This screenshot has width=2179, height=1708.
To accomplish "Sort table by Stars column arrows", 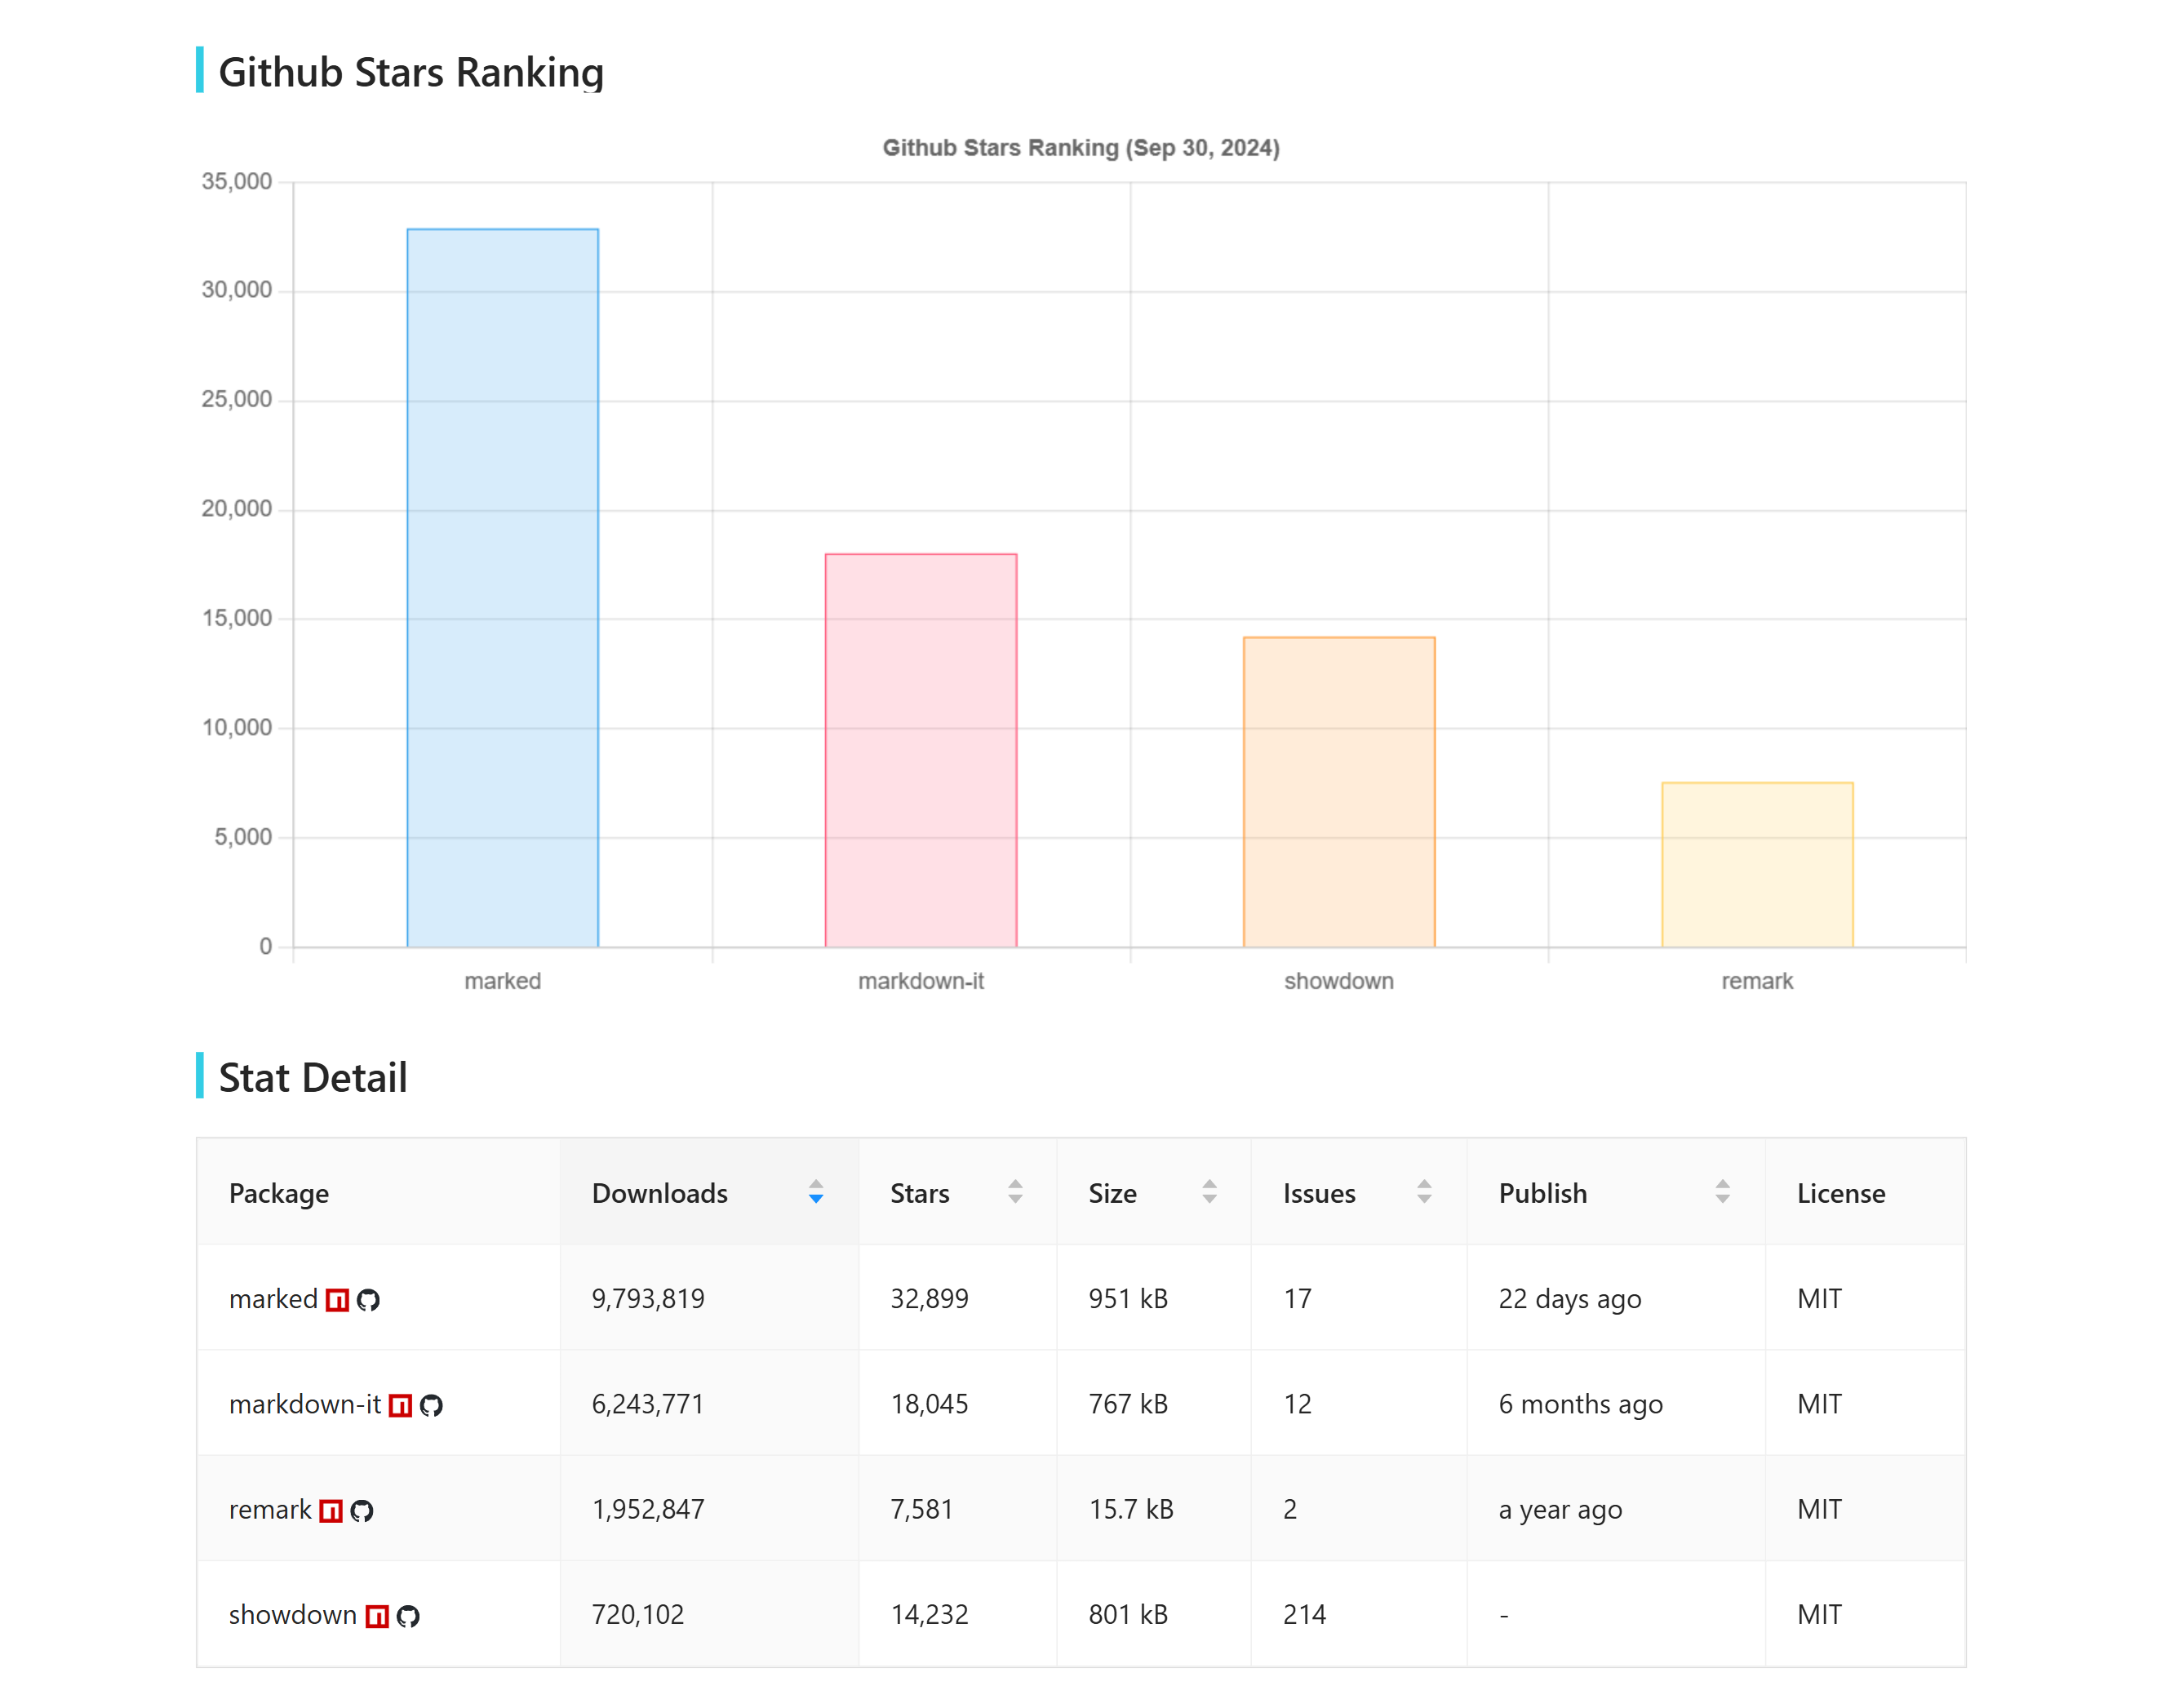I will tap(1015, 1192).
